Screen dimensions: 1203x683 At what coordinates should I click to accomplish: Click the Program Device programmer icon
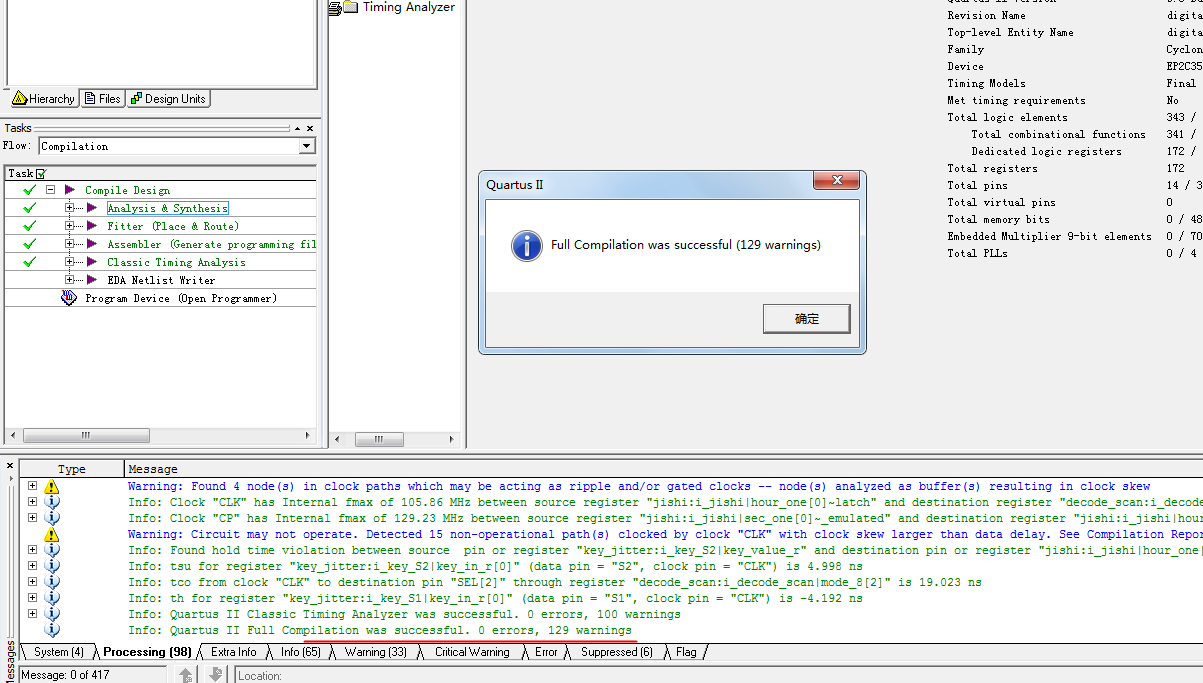(69, 298)
